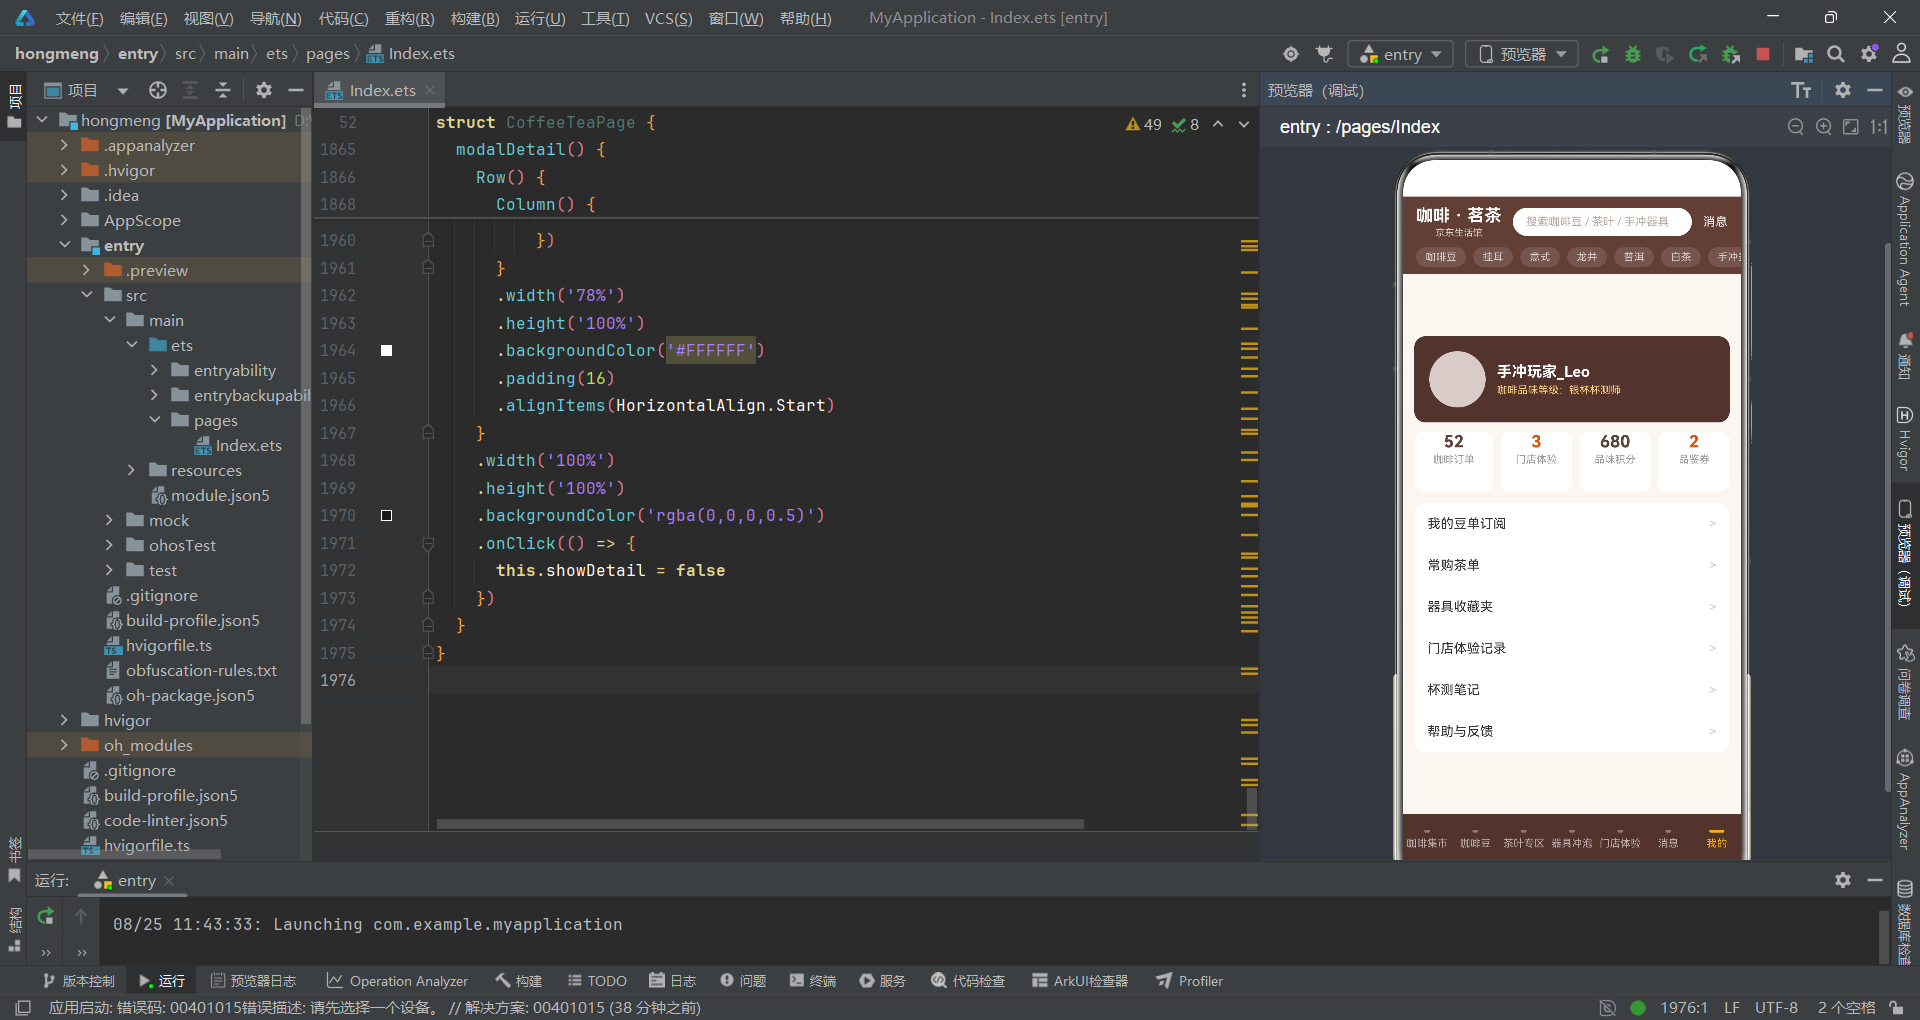Open IDE settings gear in top toolbar
This screenshot has height=1020, width=1920.
point(1869,54)
